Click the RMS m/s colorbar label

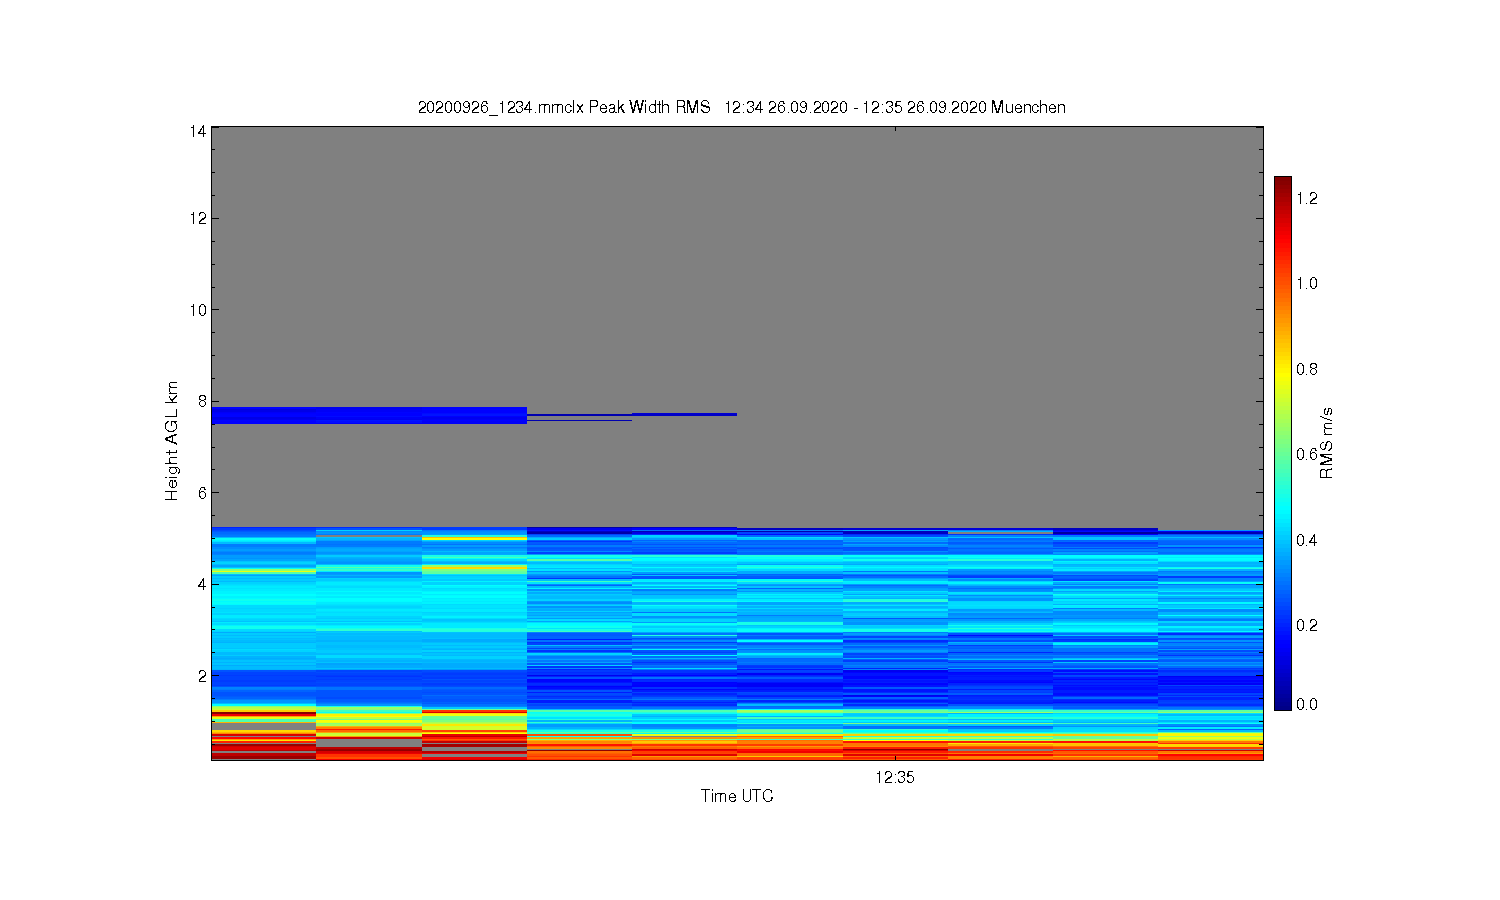pyautogui.click(x=1327, y=443)
